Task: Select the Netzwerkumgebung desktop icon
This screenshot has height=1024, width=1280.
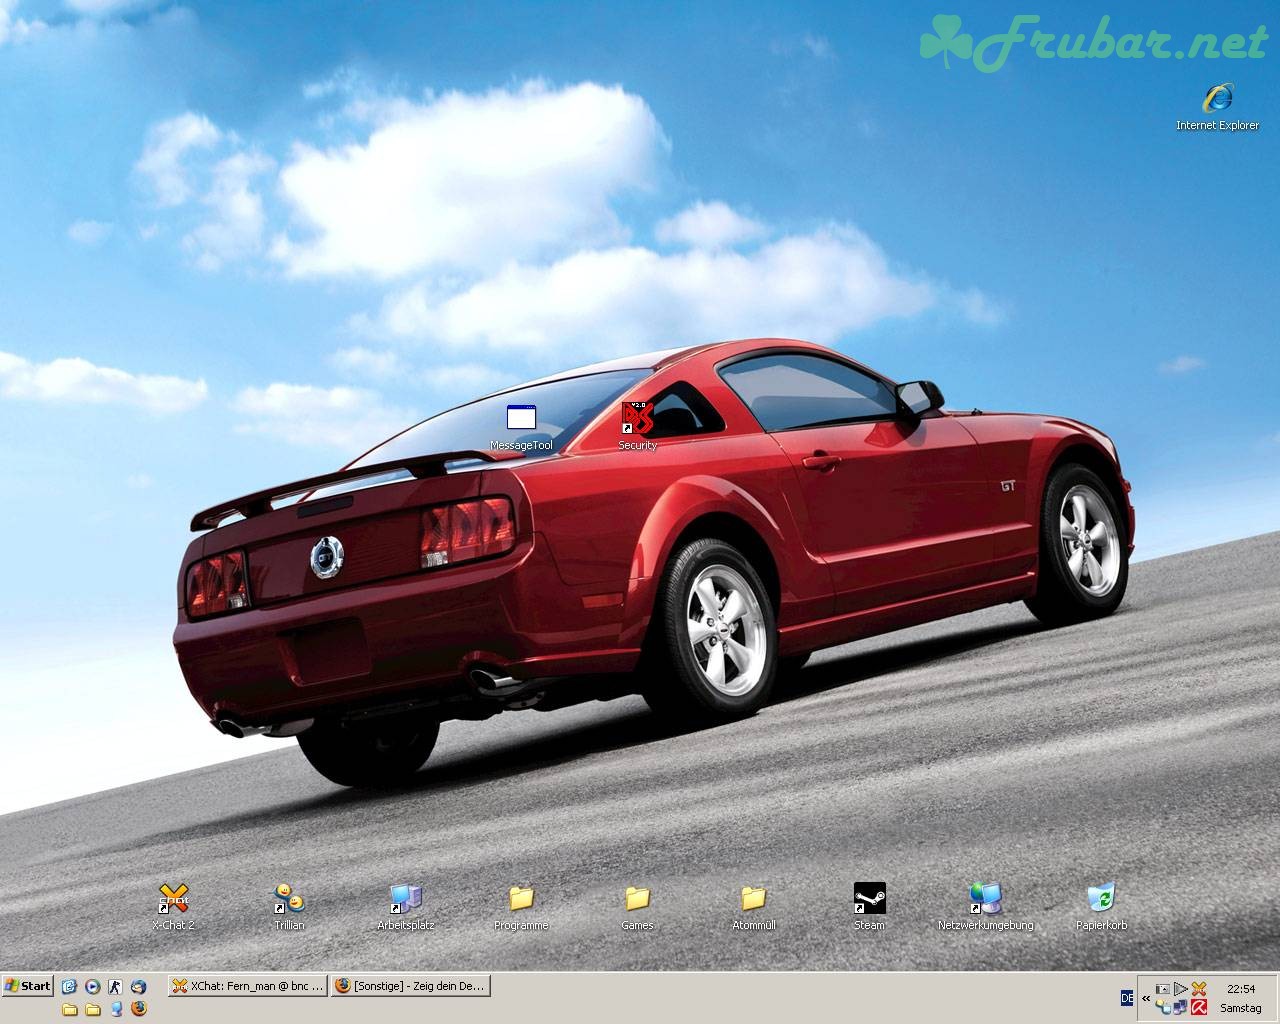Action: click(x=985, y=907)
